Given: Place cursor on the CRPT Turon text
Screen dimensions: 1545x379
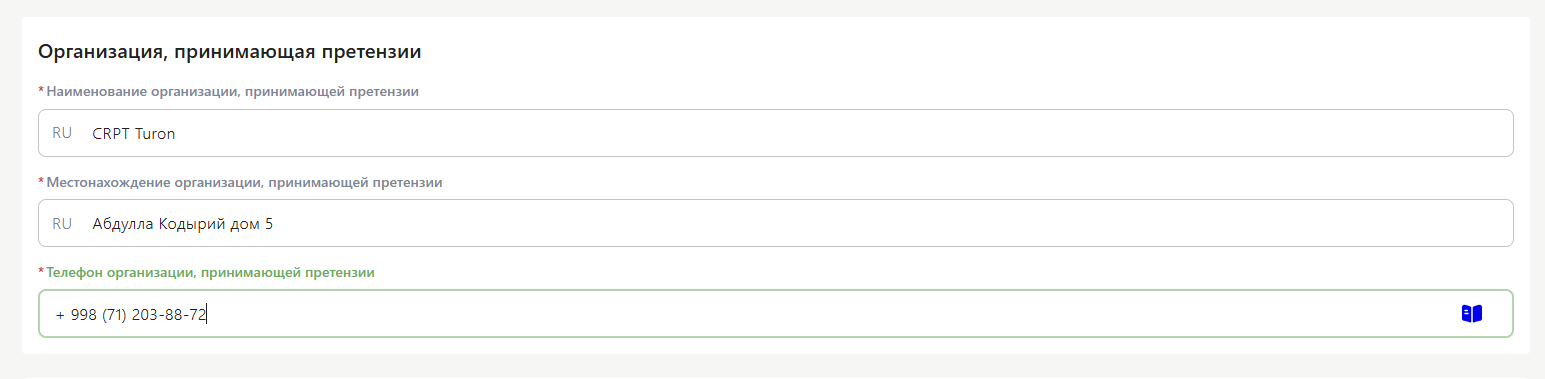Looking at the screenshot, I should click(x=134, y=133).
